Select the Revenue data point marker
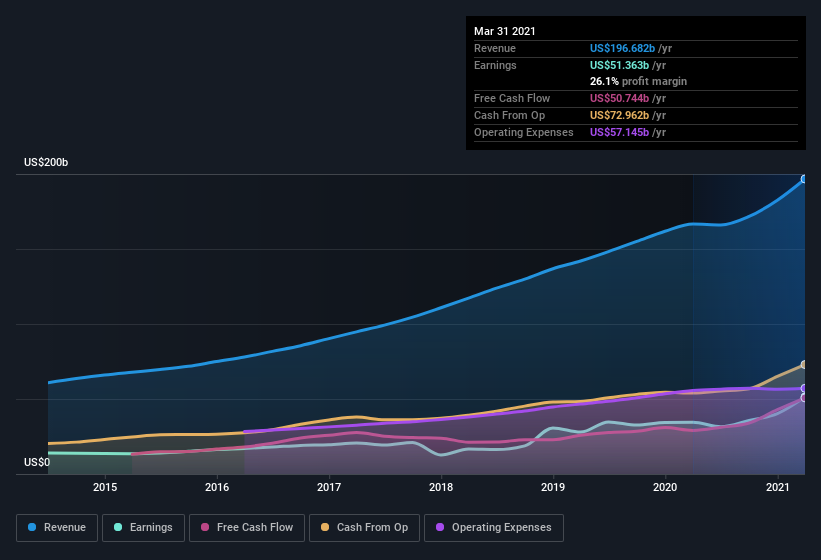This screenshot has height=560, width=821. click(804, 179)
